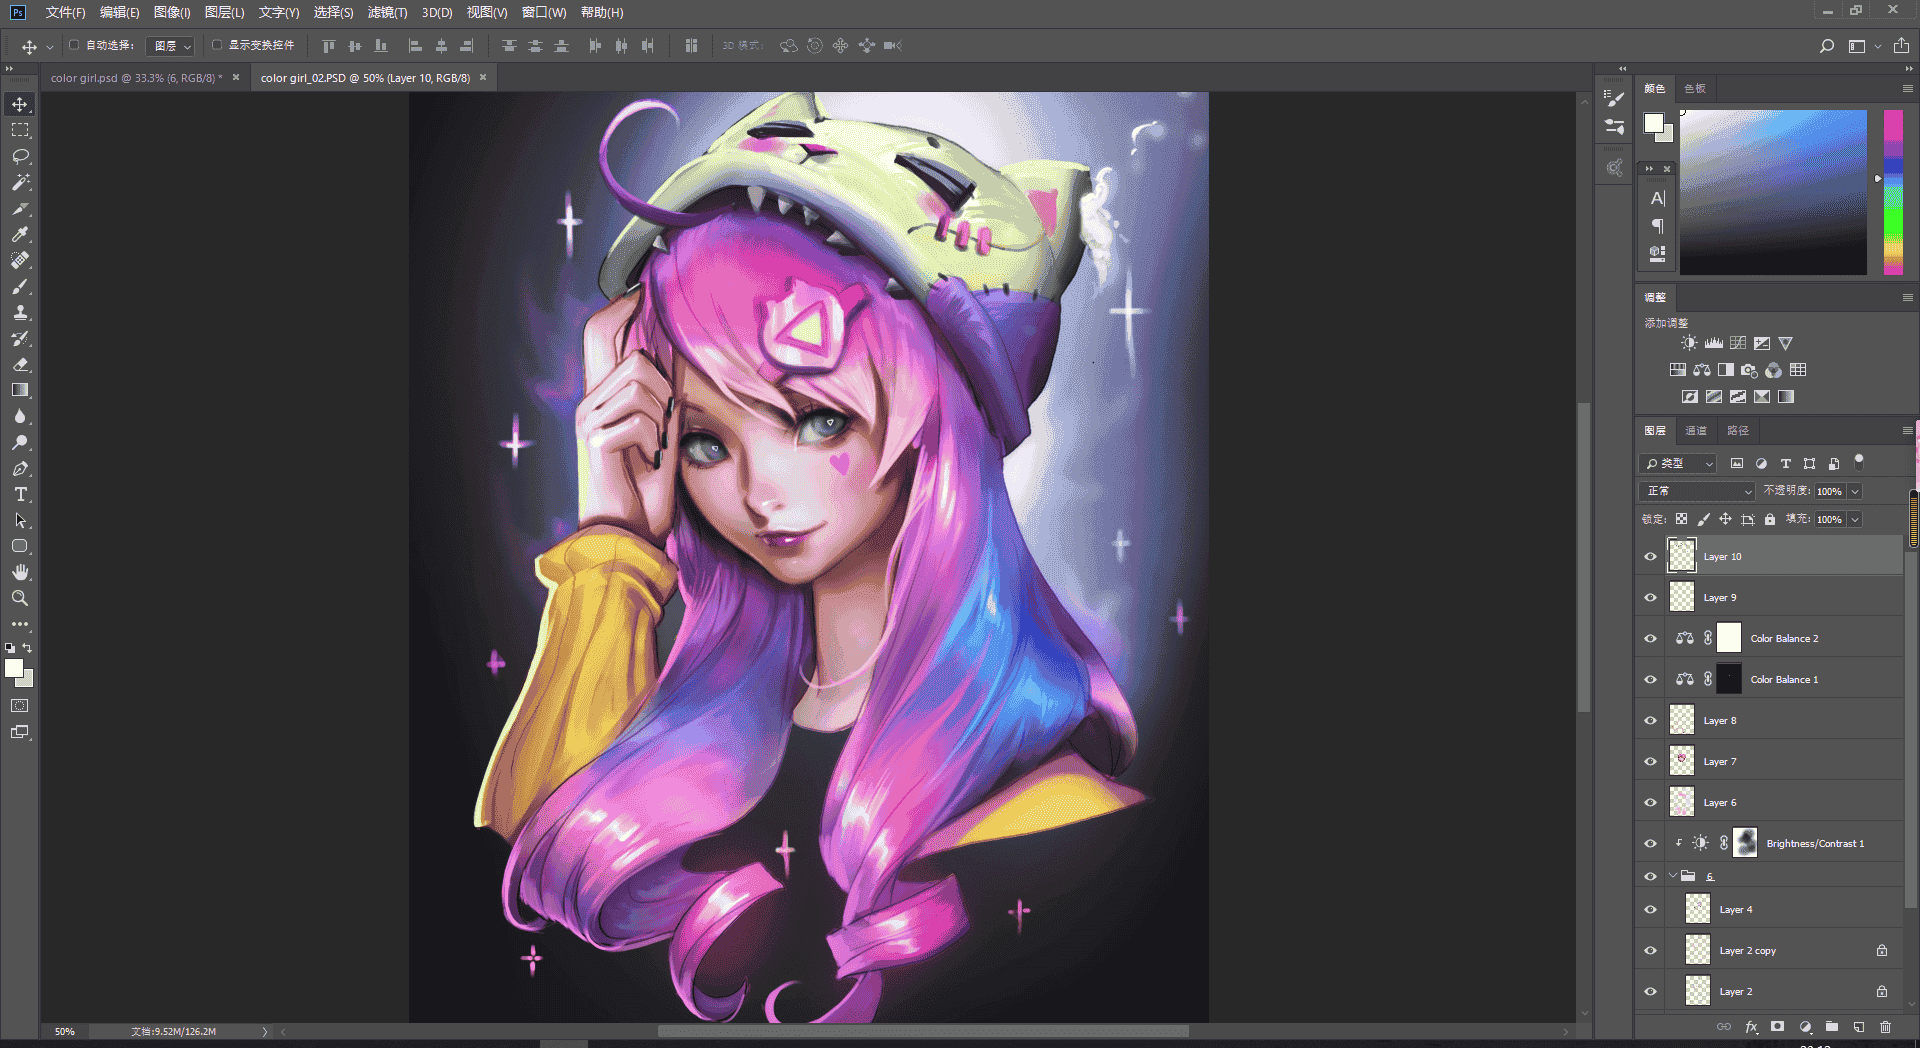
Task: Select the Eraser tool
Action: coord(20,364)
